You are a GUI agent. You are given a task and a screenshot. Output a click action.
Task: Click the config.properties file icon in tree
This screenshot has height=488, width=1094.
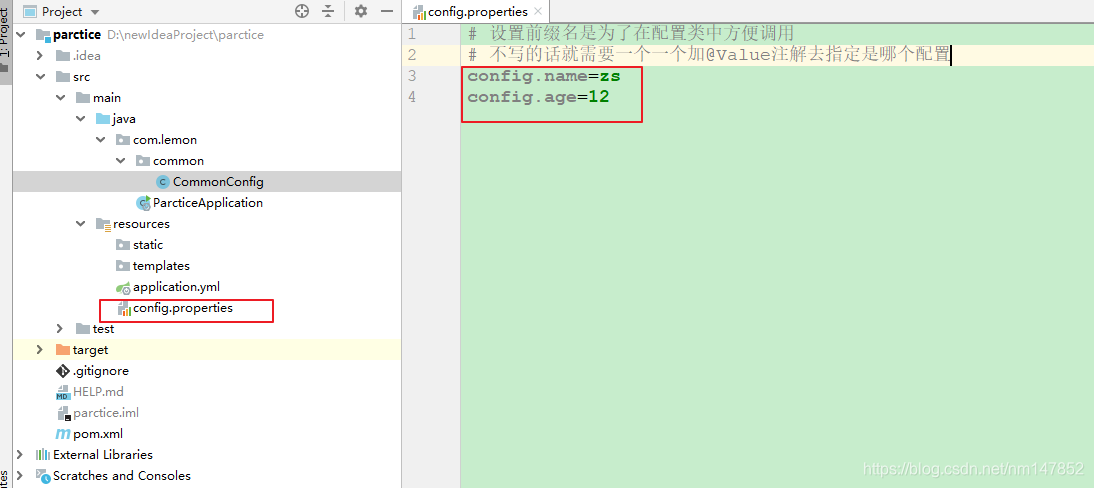123,308
